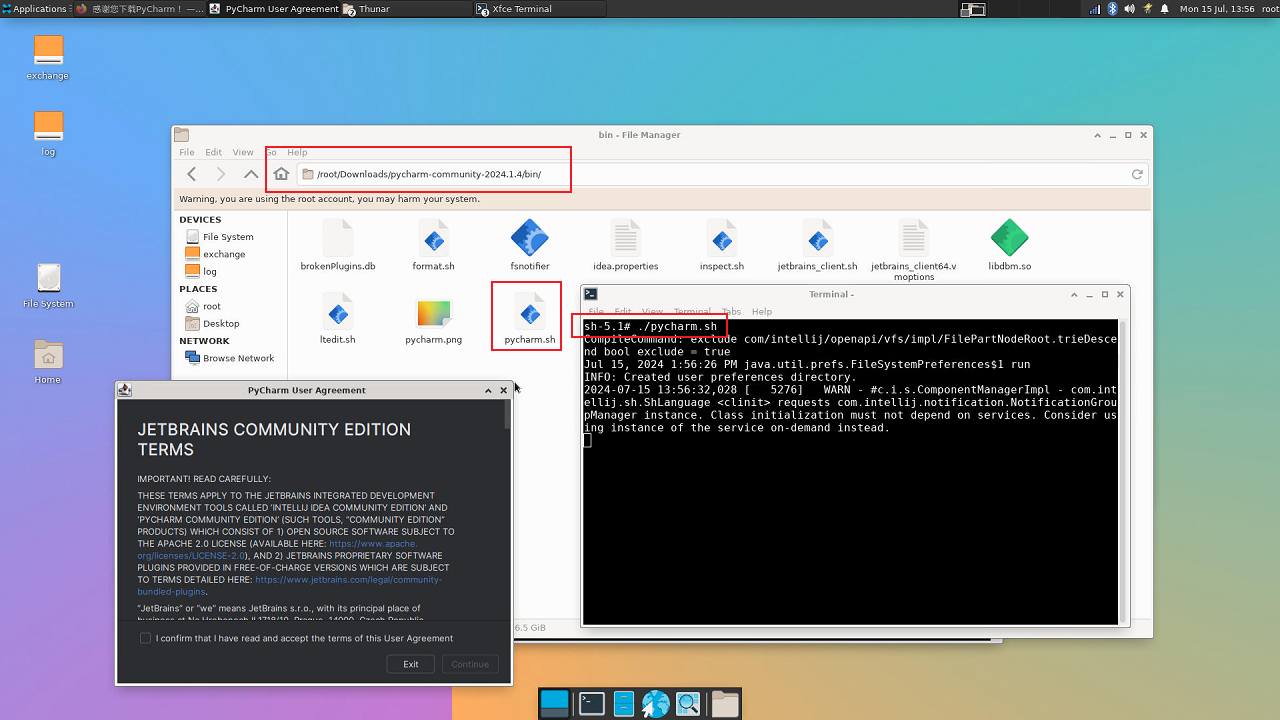Accept the User Agreement terms checkbox
This screenshot has width=1280, height=720.
[146, 638]
